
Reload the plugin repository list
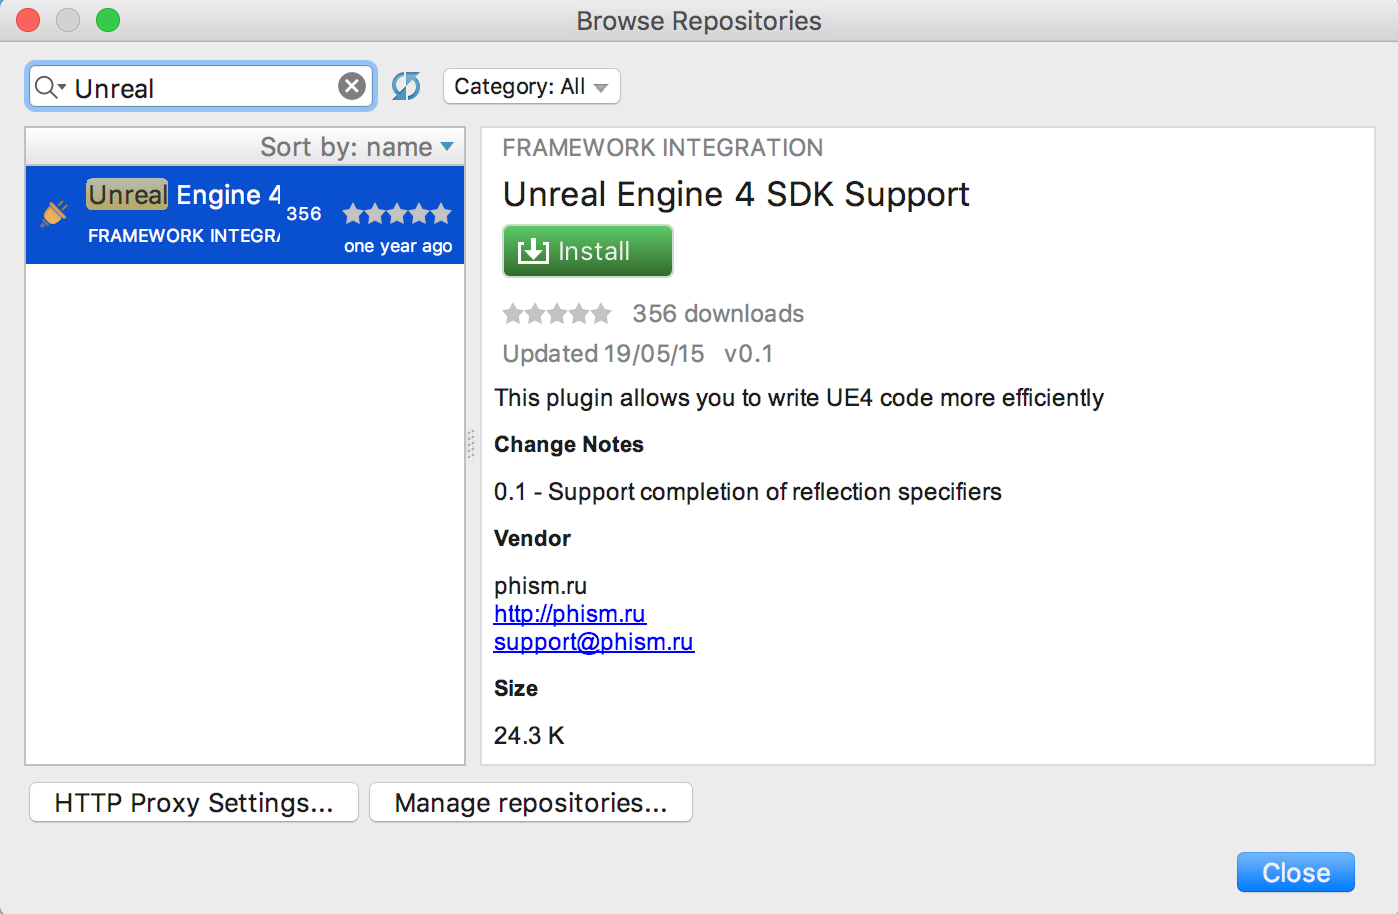click(406, 86)
